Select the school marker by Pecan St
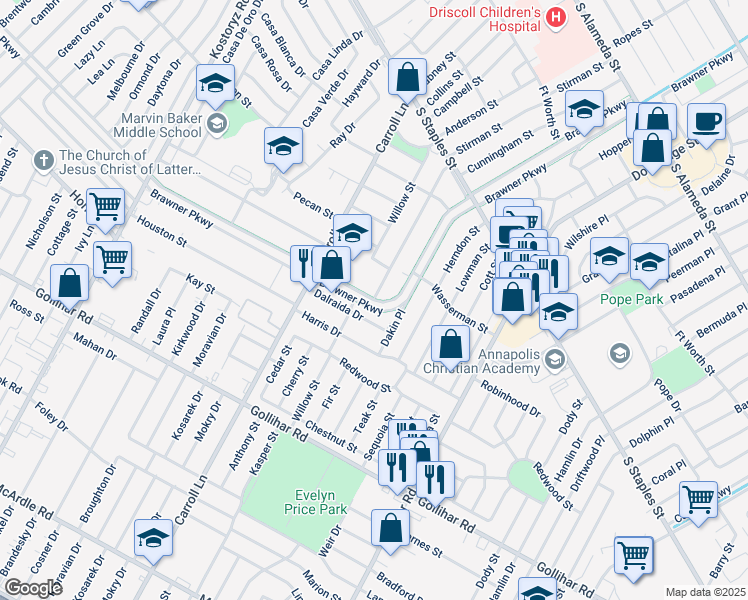Viewport: 748px width, 600px height. [353, 234]
